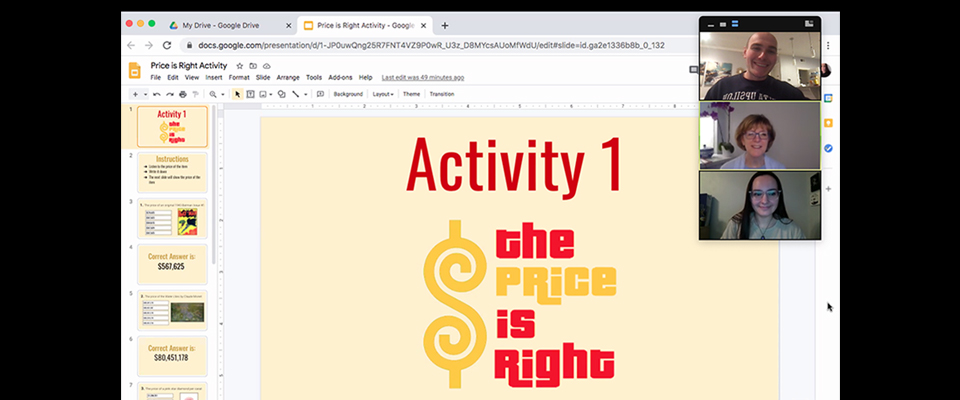The image size is (960, 400).
Task: Click the 'Activity 1' title on the slide
Action: tap(514, 165)
